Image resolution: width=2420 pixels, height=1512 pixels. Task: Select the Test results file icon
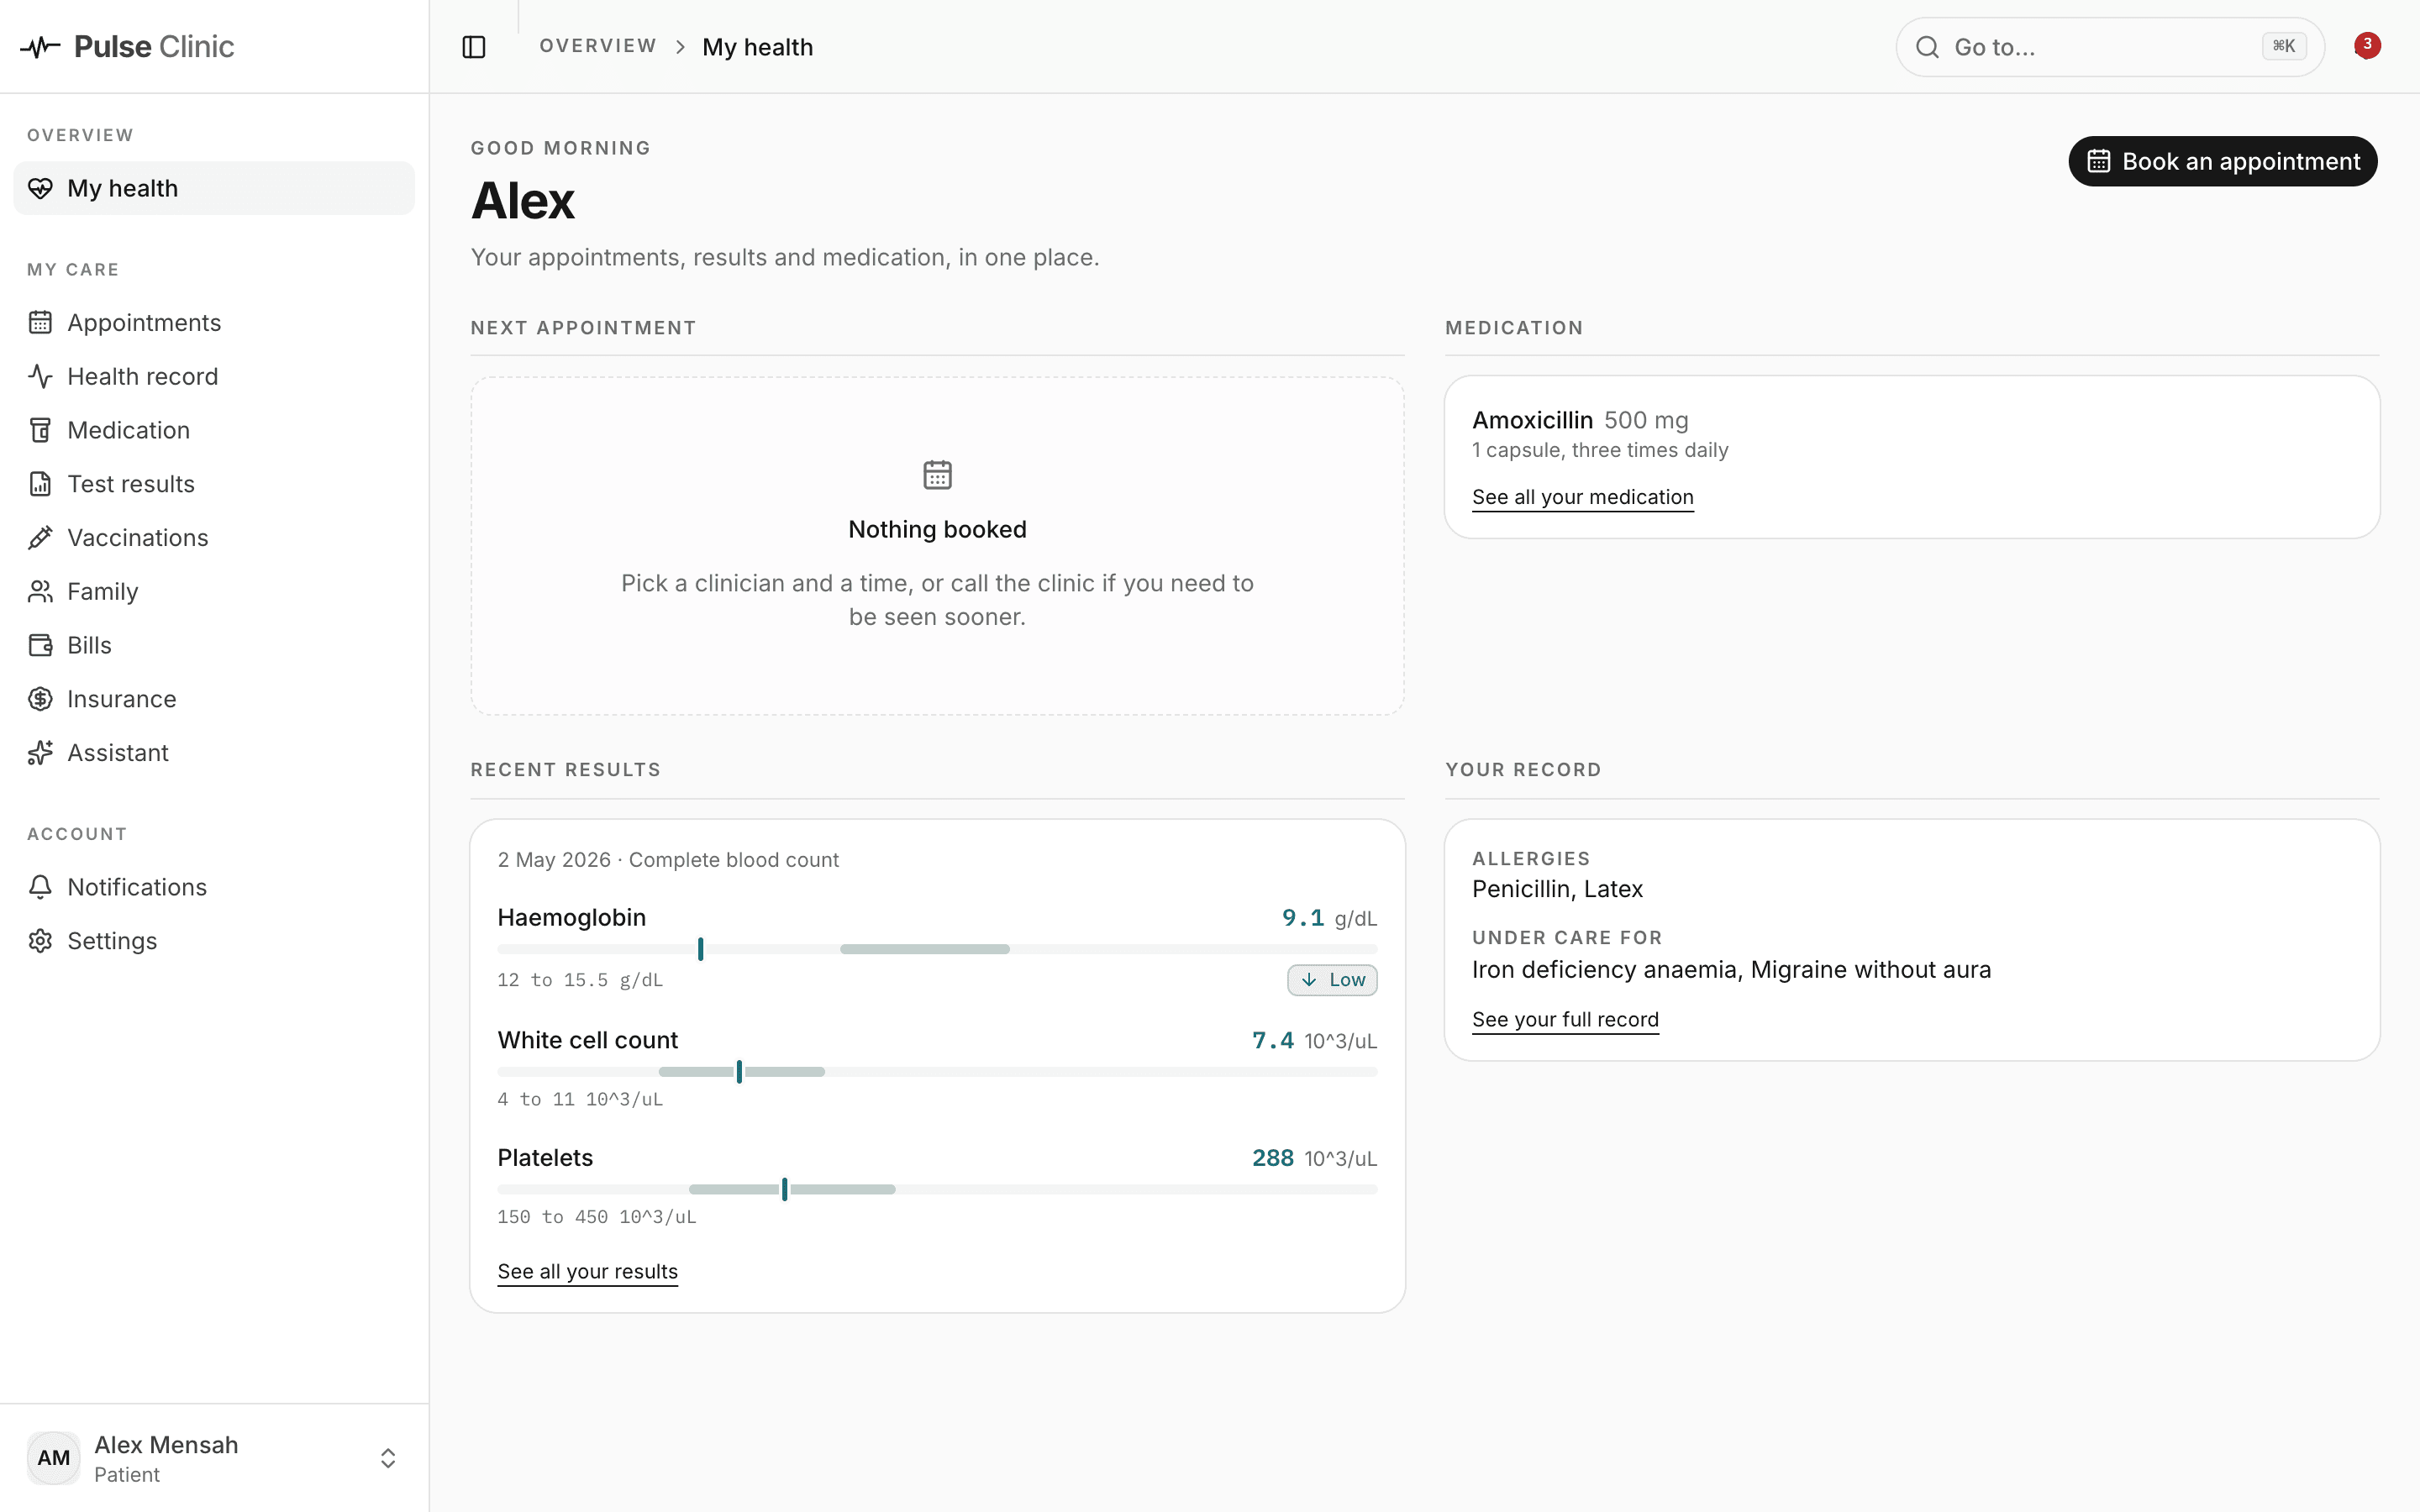coord(40,484)
